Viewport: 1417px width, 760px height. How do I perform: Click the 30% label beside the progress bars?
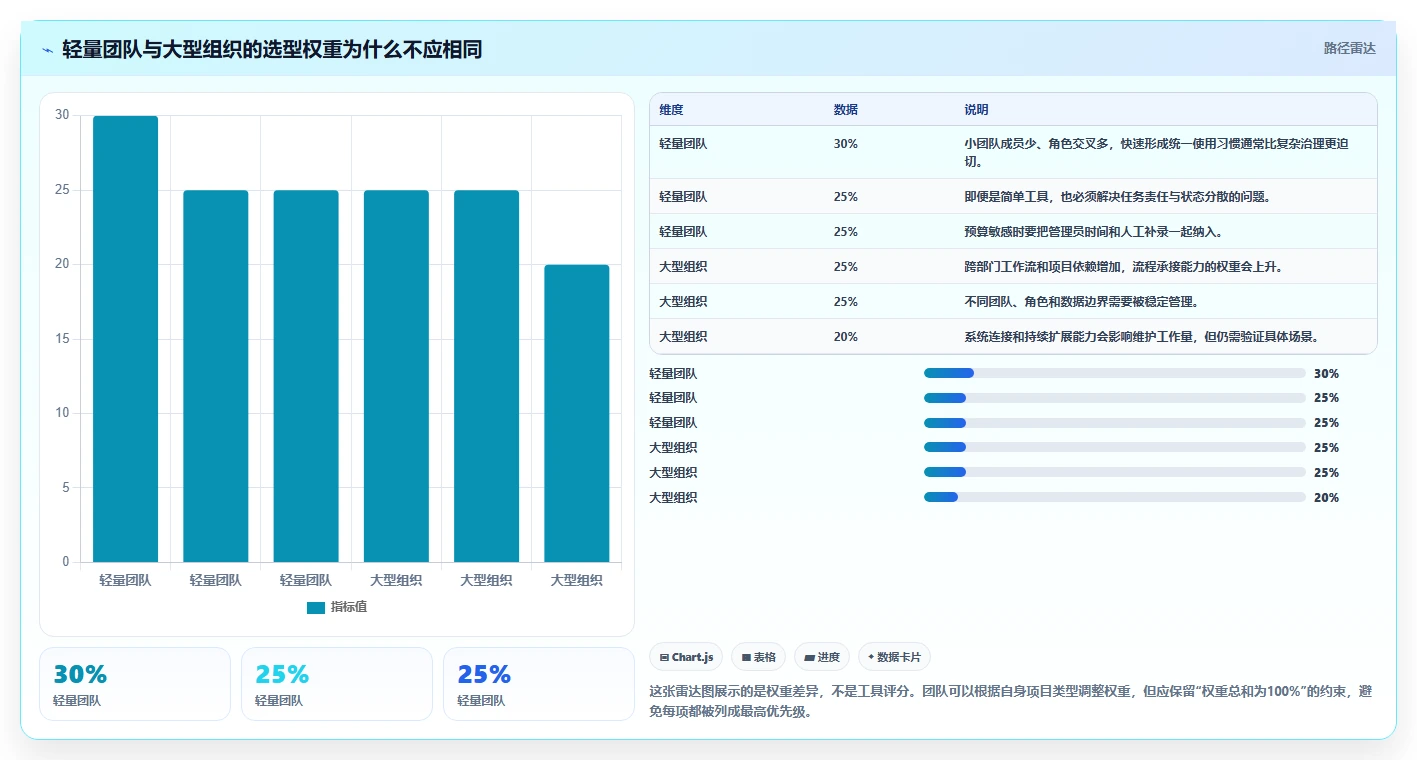pos(1326,374)
